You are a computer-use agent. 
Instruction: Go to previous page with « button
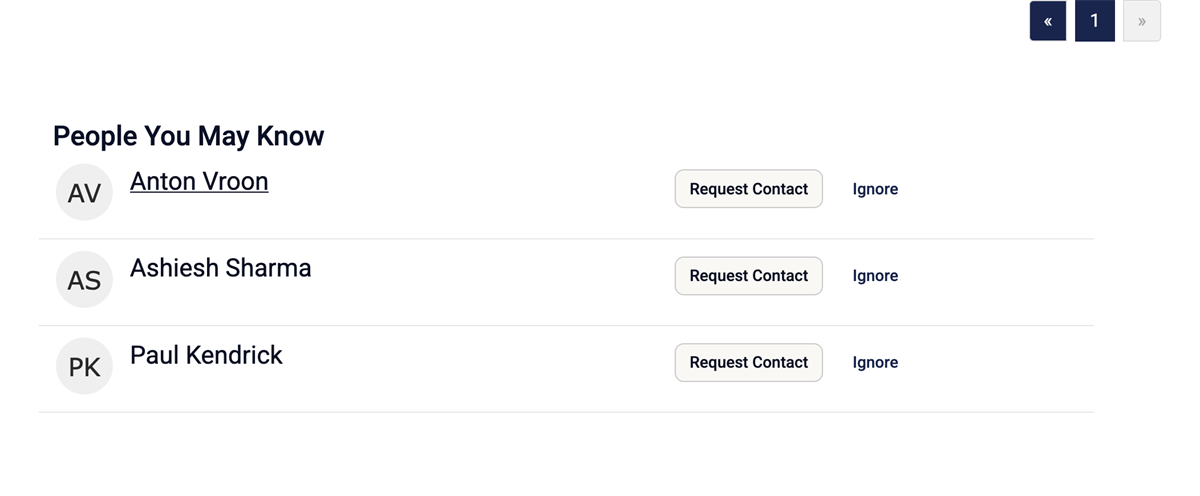1047,21
